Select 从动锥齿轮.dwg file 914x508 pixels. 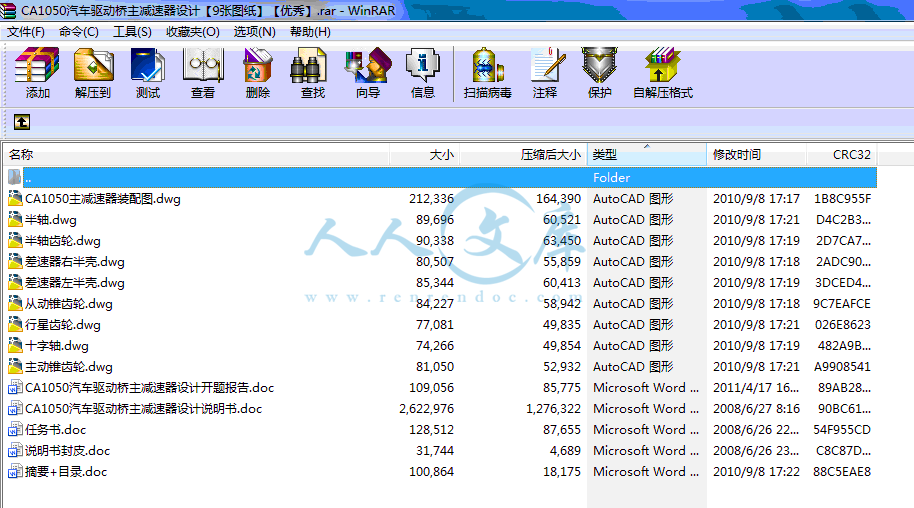point(69,304)
